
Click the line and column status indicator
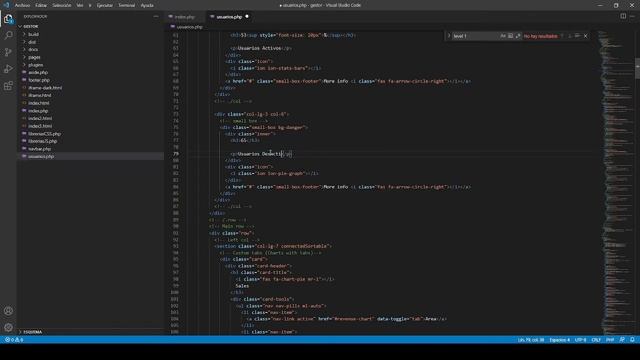point(531,340)
